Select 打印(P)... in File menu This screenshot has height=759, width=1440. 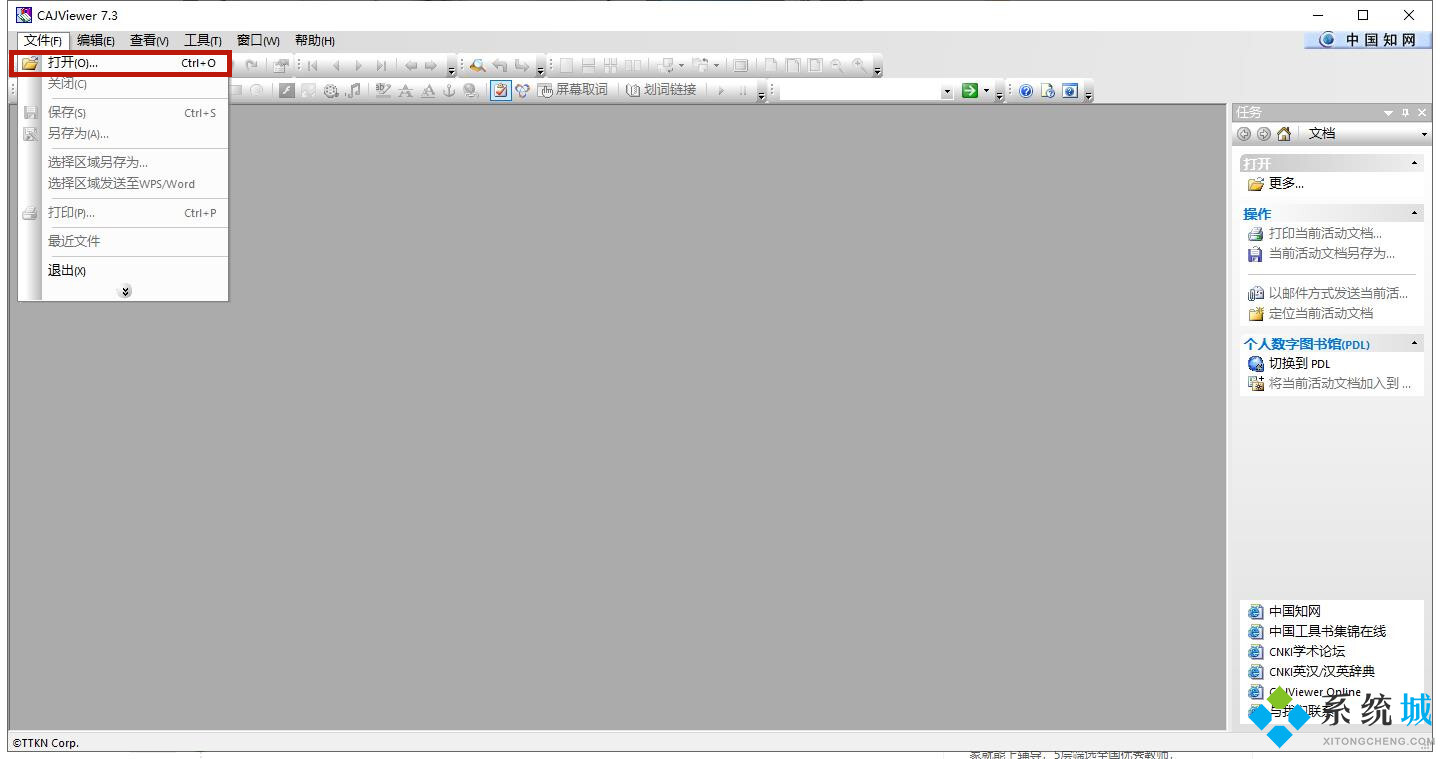pos(121,213)
